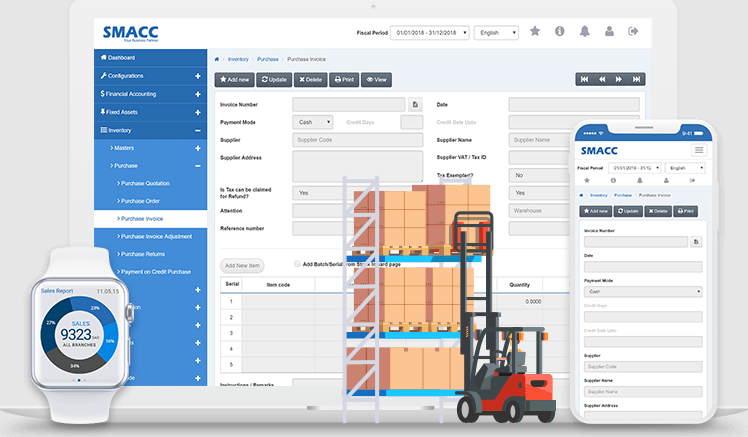Click info icon on phone view
The width and height of the screenshot is (748, 437).
[x=613, y=180]
